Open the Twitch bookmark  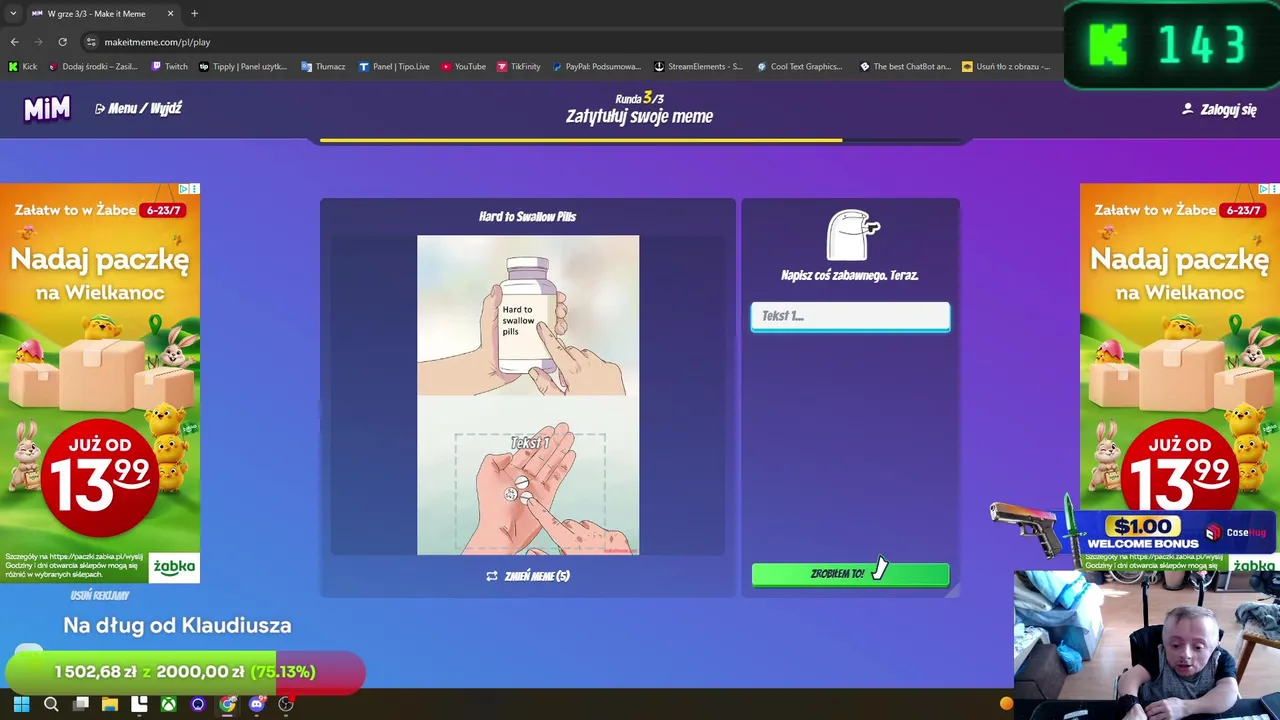point(169,67)
